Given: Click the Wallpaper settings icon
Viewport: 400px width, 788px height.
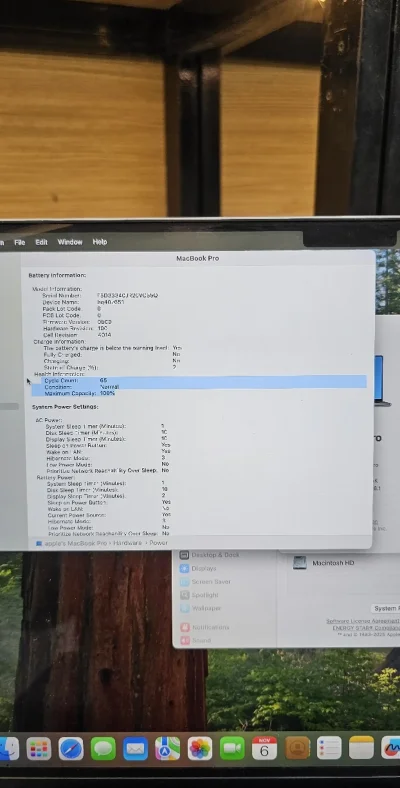Looking at the screenshot, I should pos(184,608).
